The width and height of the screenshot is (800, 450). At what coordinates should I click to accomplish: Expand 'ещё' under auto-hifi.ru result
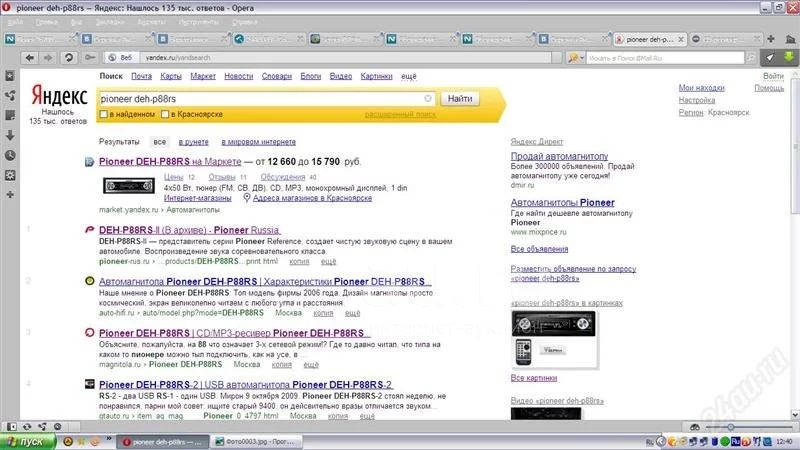pyautogui.click(x=353, y=313)
